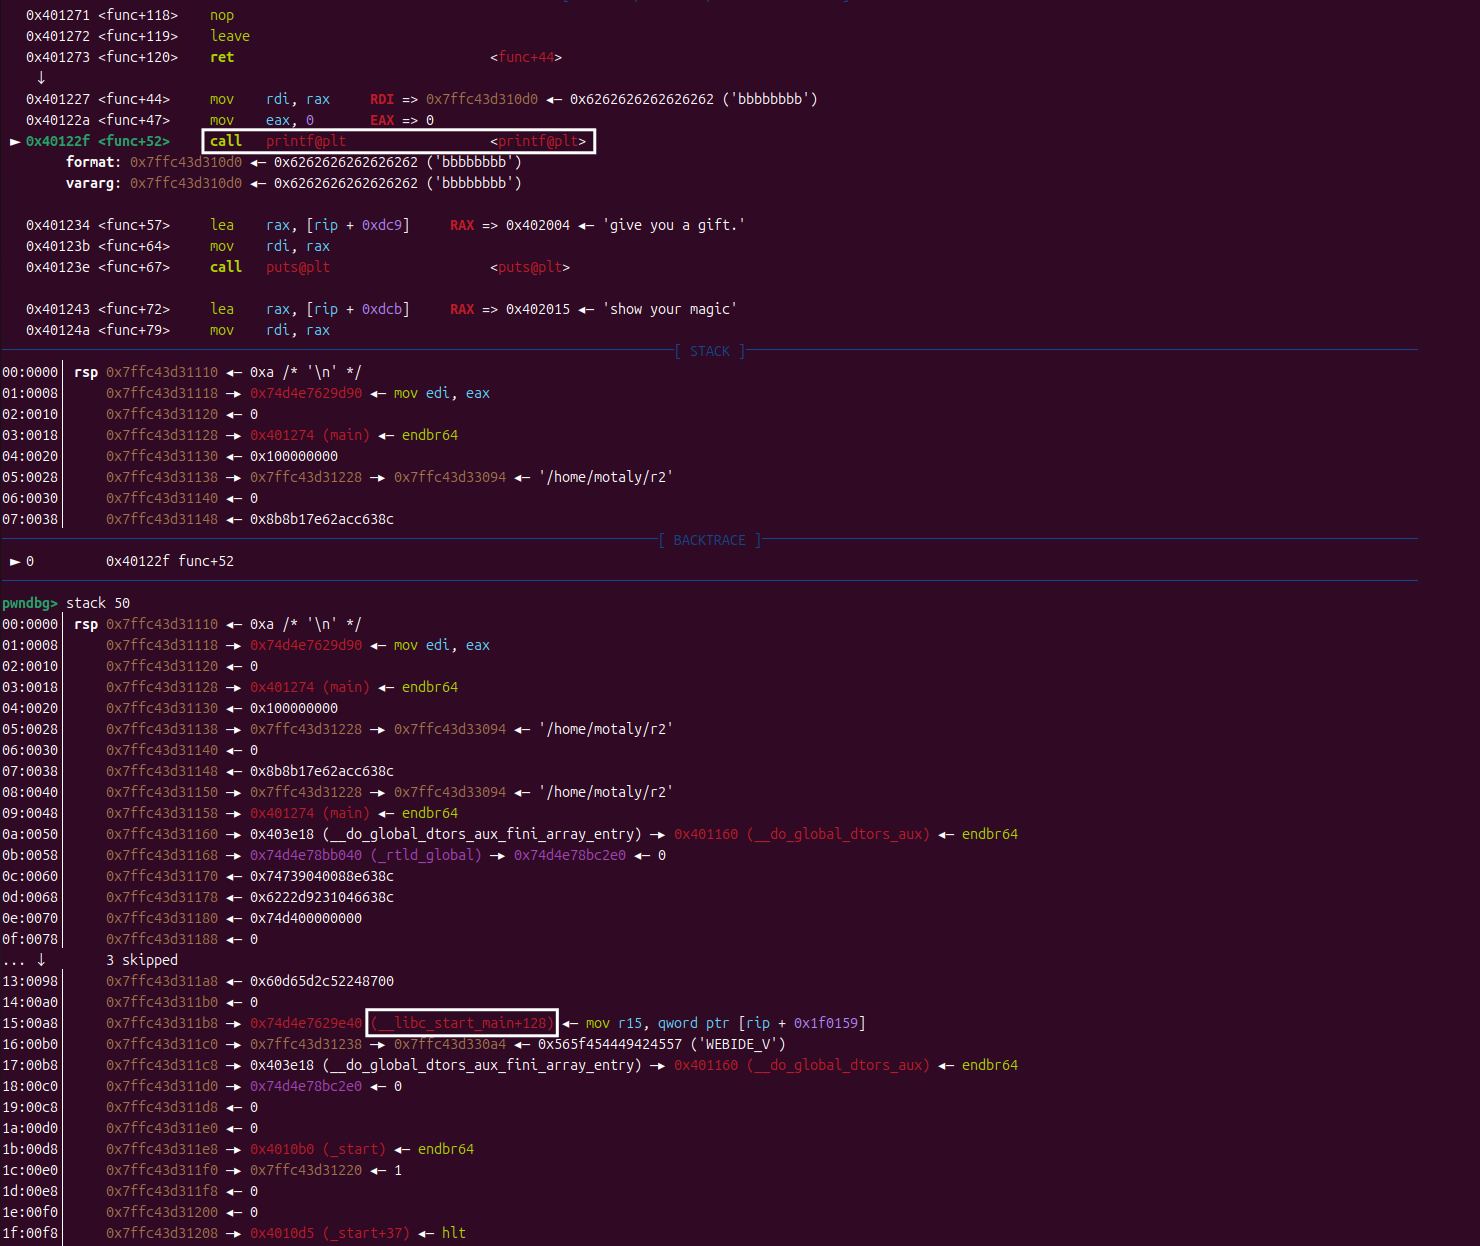Click the boxed __libc_start_main+128 symbol
1480x1246 pixels.
click(x=461, y=1023)
